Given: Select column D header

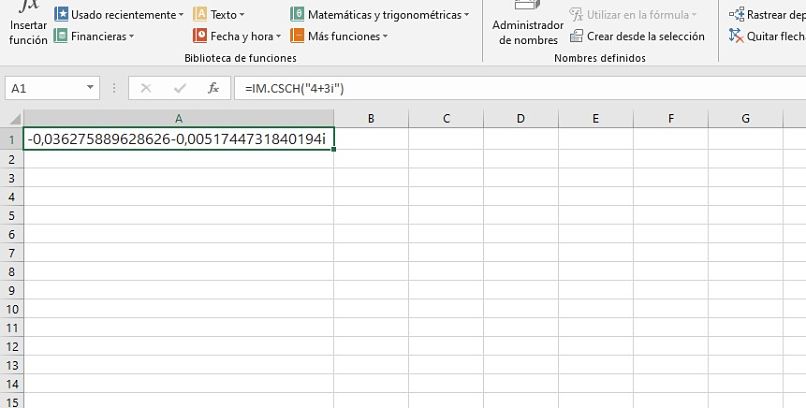Looking at the screenshot, I should tap(521, 119).
